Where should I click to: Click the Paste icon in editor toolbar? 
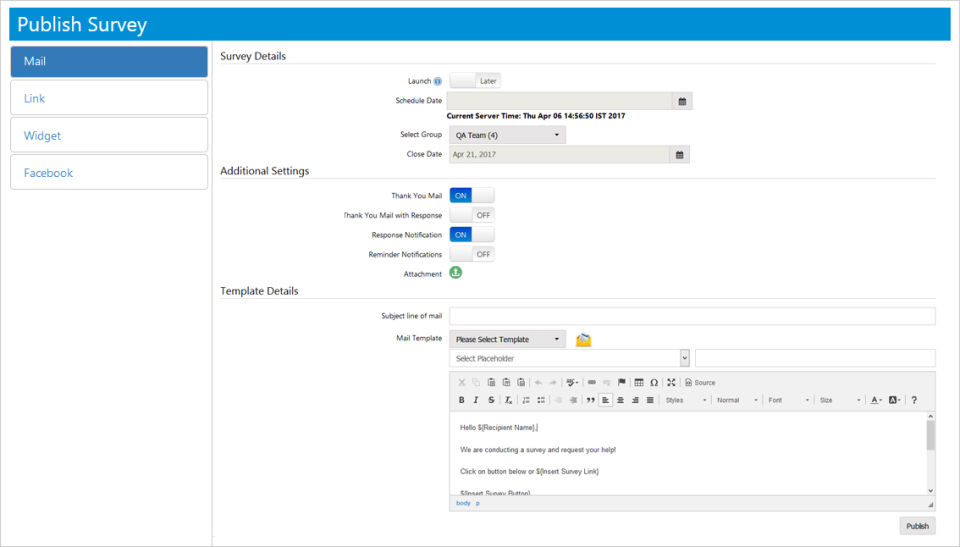[x=491, y=382]
